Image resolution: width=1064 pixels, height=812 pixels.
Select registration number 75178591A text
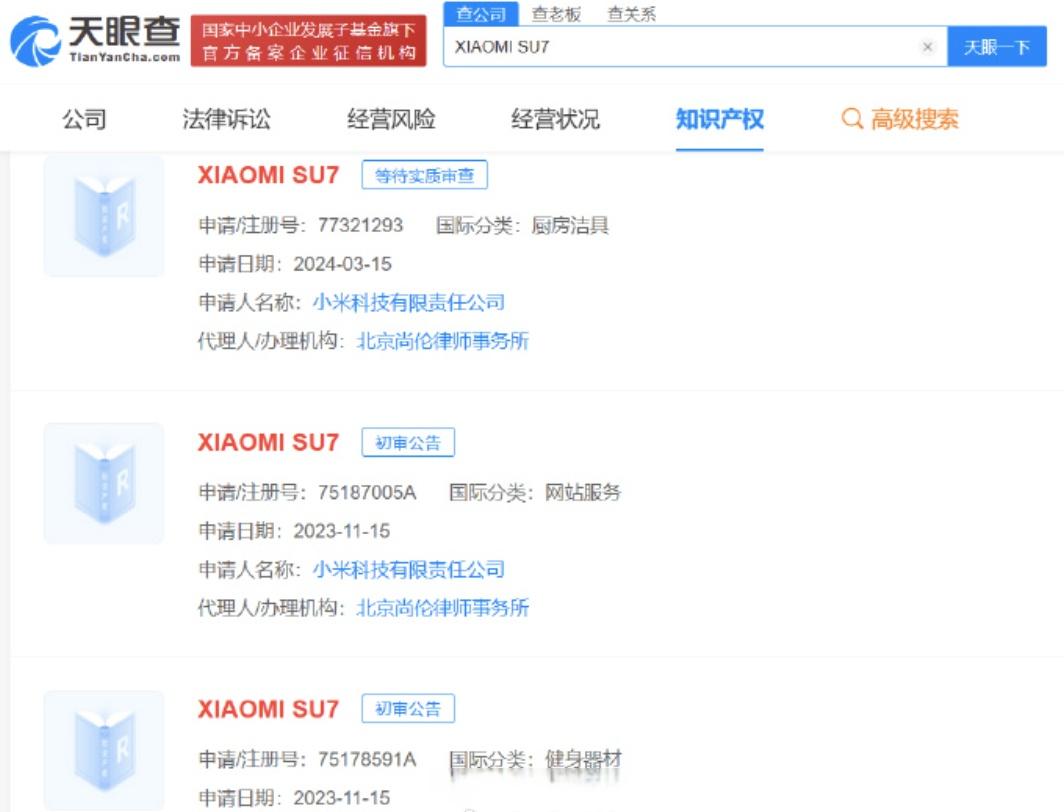(366, 759)
